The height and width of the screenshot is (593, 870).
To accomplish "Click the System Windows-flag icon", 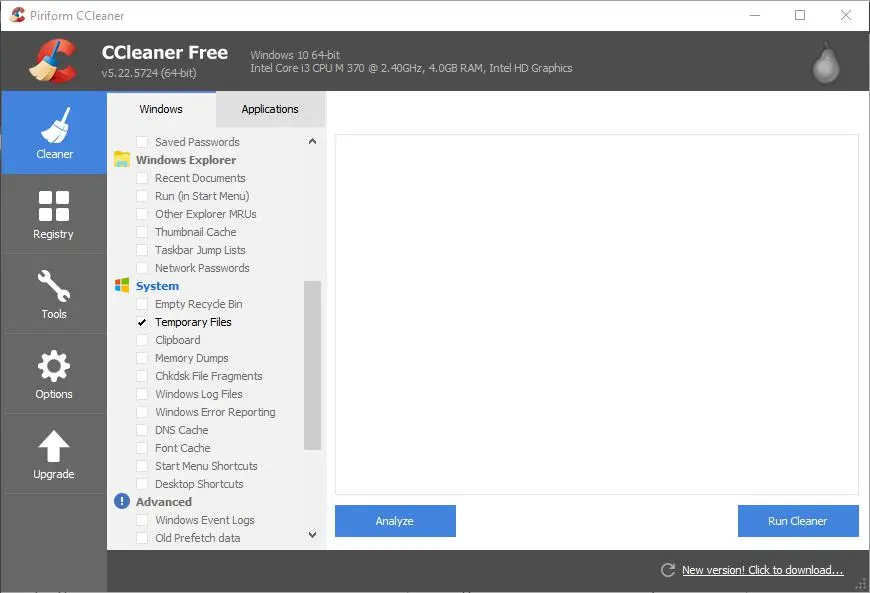I will [x=122, y=286].
